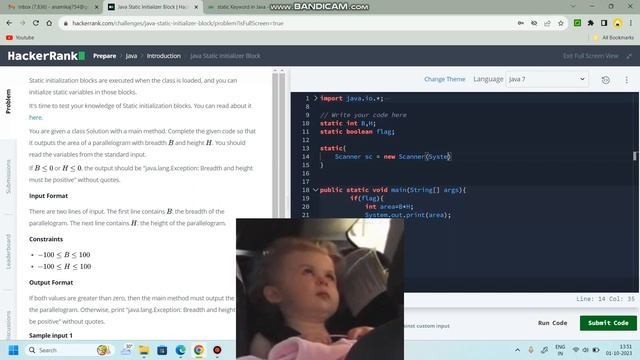Click the HackerRank logo

tap(46, 56)
